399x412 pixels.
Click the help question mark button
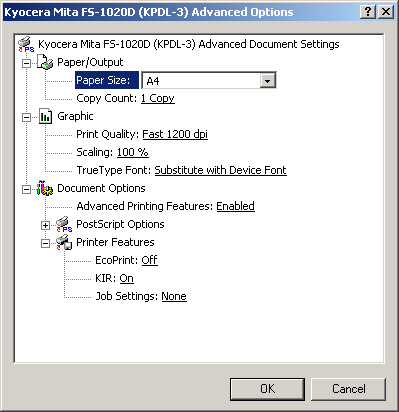368,12
